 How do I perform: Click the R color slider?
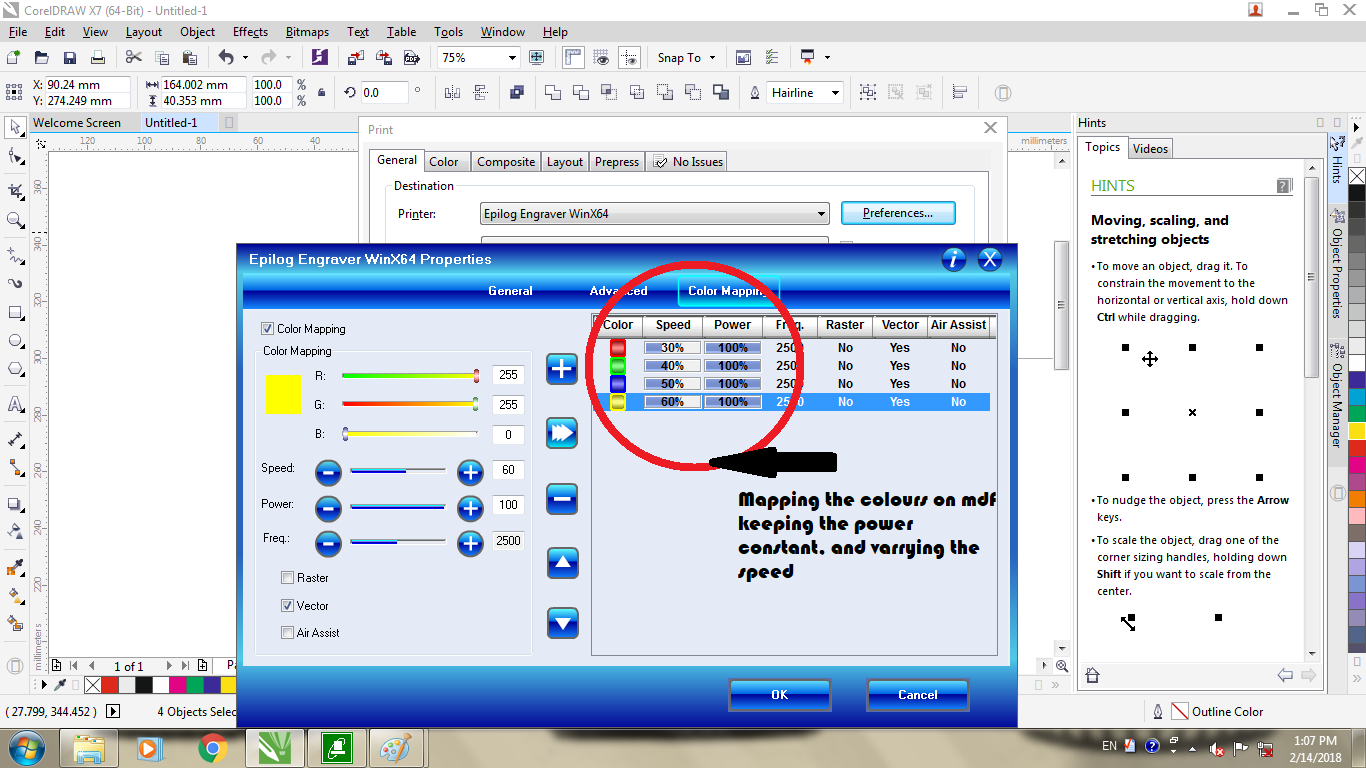click(x=411, y=376)
